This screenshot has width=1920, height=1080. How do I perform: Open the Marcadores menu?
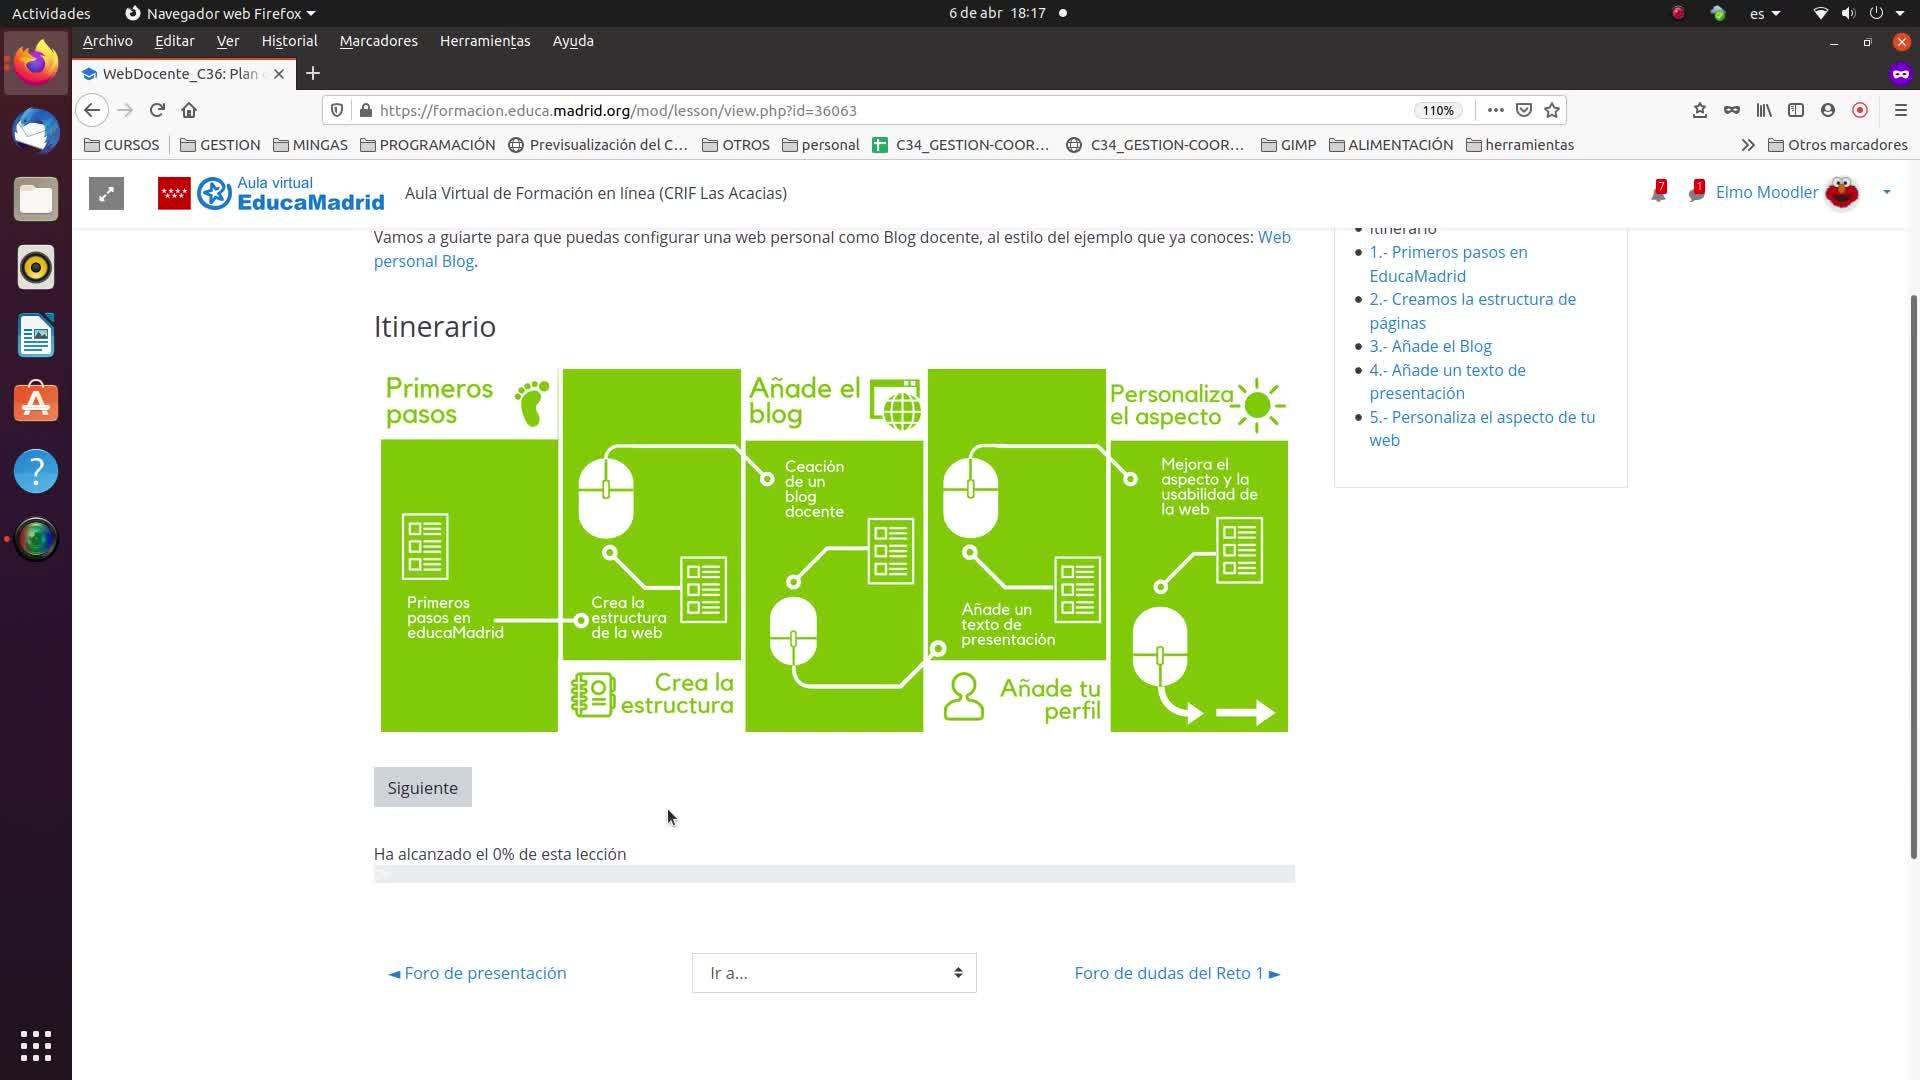(x=378, y=41)
